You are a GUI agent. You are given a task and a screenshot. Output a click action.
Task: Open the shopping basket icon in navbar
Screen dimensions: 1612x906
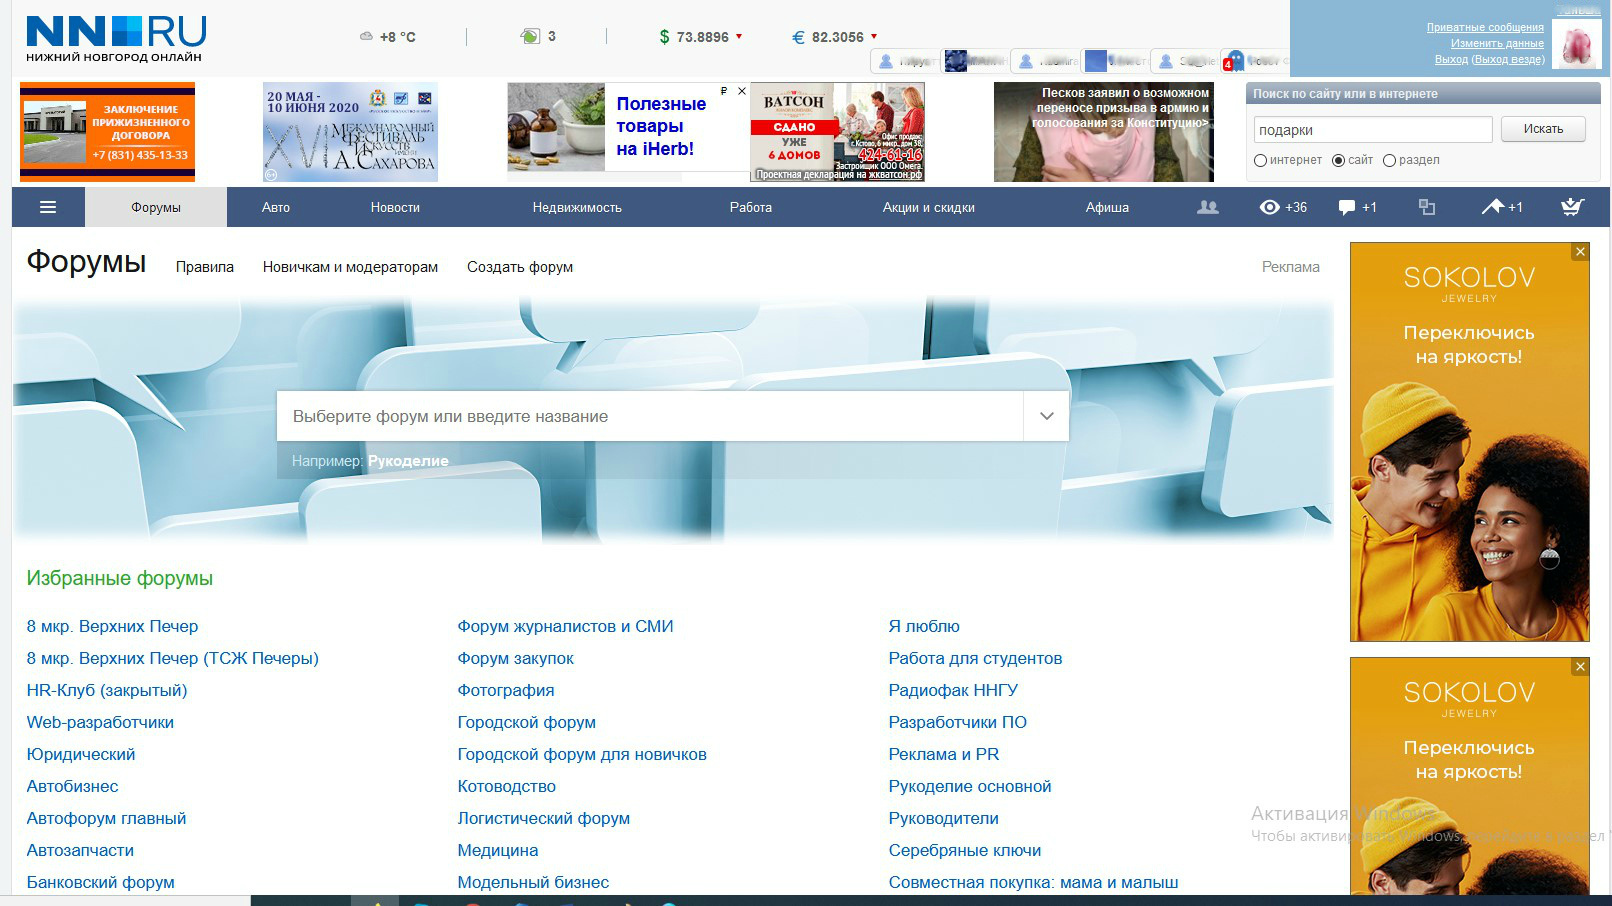1572,207
